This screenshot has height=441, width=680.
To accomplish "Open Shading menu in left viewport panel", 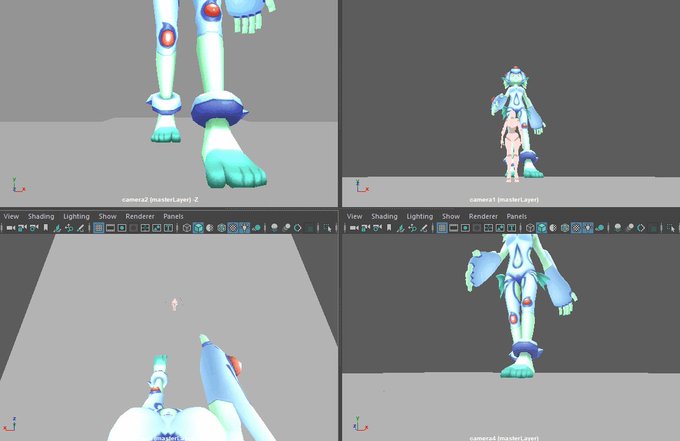I will point(41,216).
